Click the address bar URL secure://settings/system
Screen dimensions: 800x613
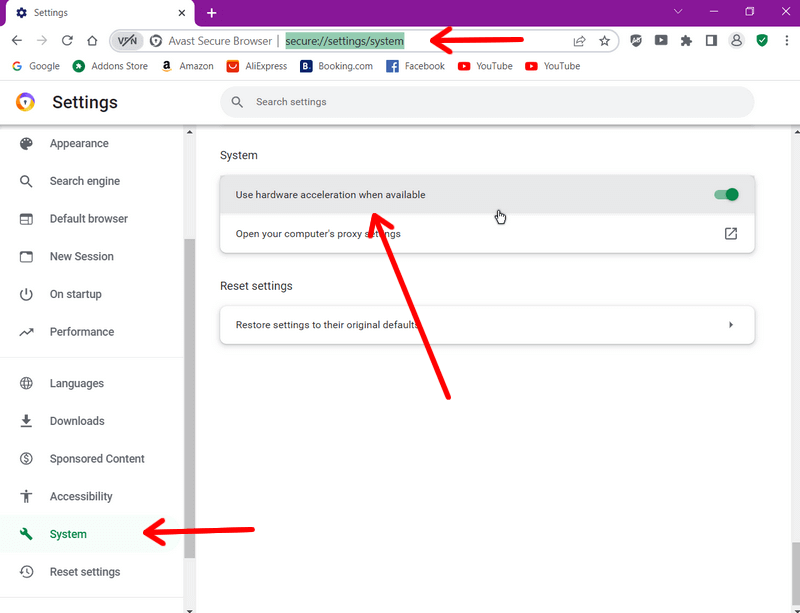[x=344, y=41]
